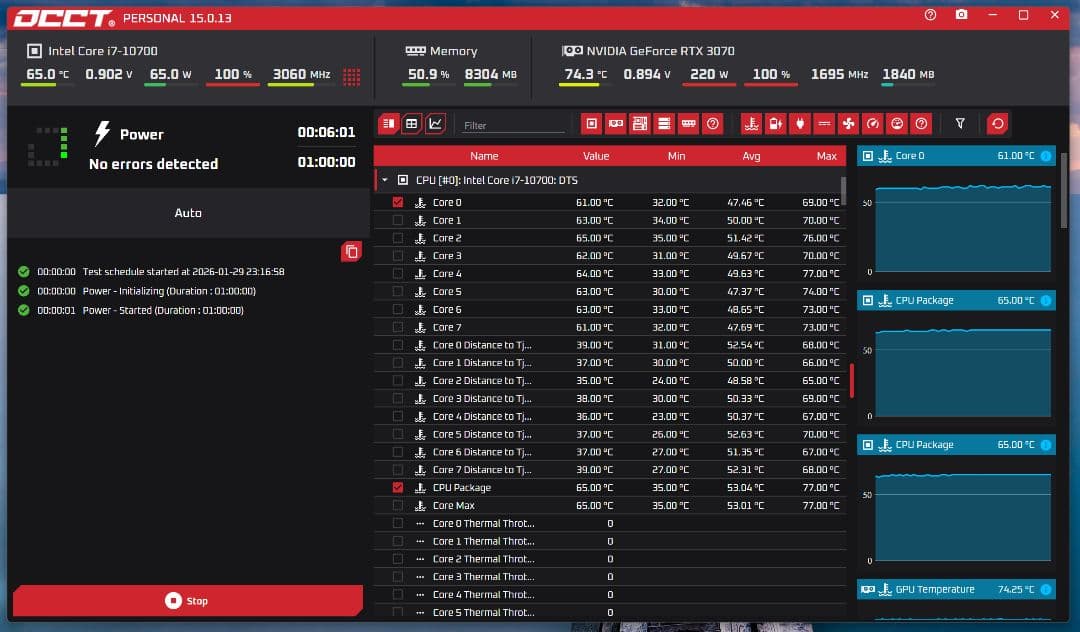The width and height of the screenshot is (1080, 632).
Task: Open the CPU core grid next to 3060 MHz
Action: click(351, 76)
